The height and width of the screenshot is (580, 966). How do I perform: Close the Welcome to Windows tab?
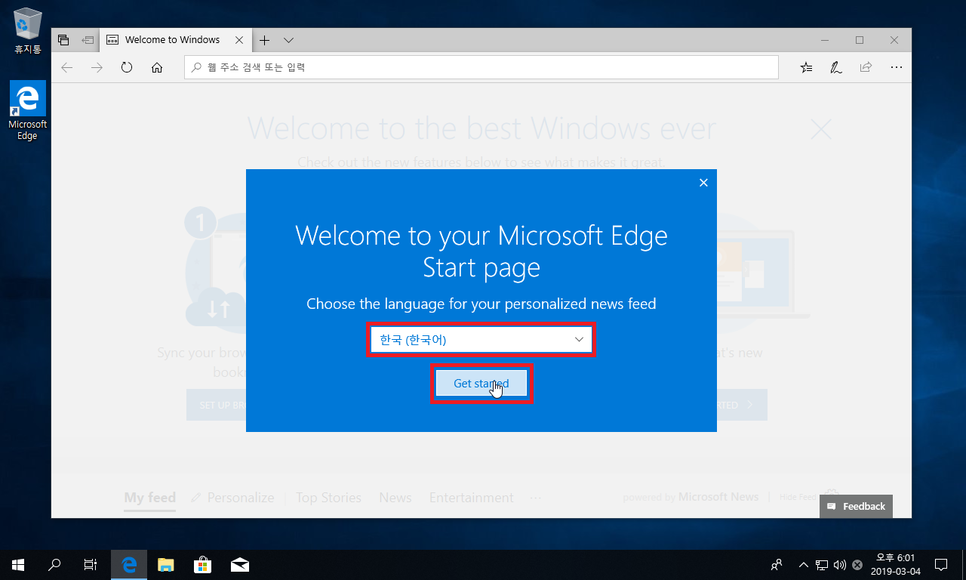(x=239, y=40)
